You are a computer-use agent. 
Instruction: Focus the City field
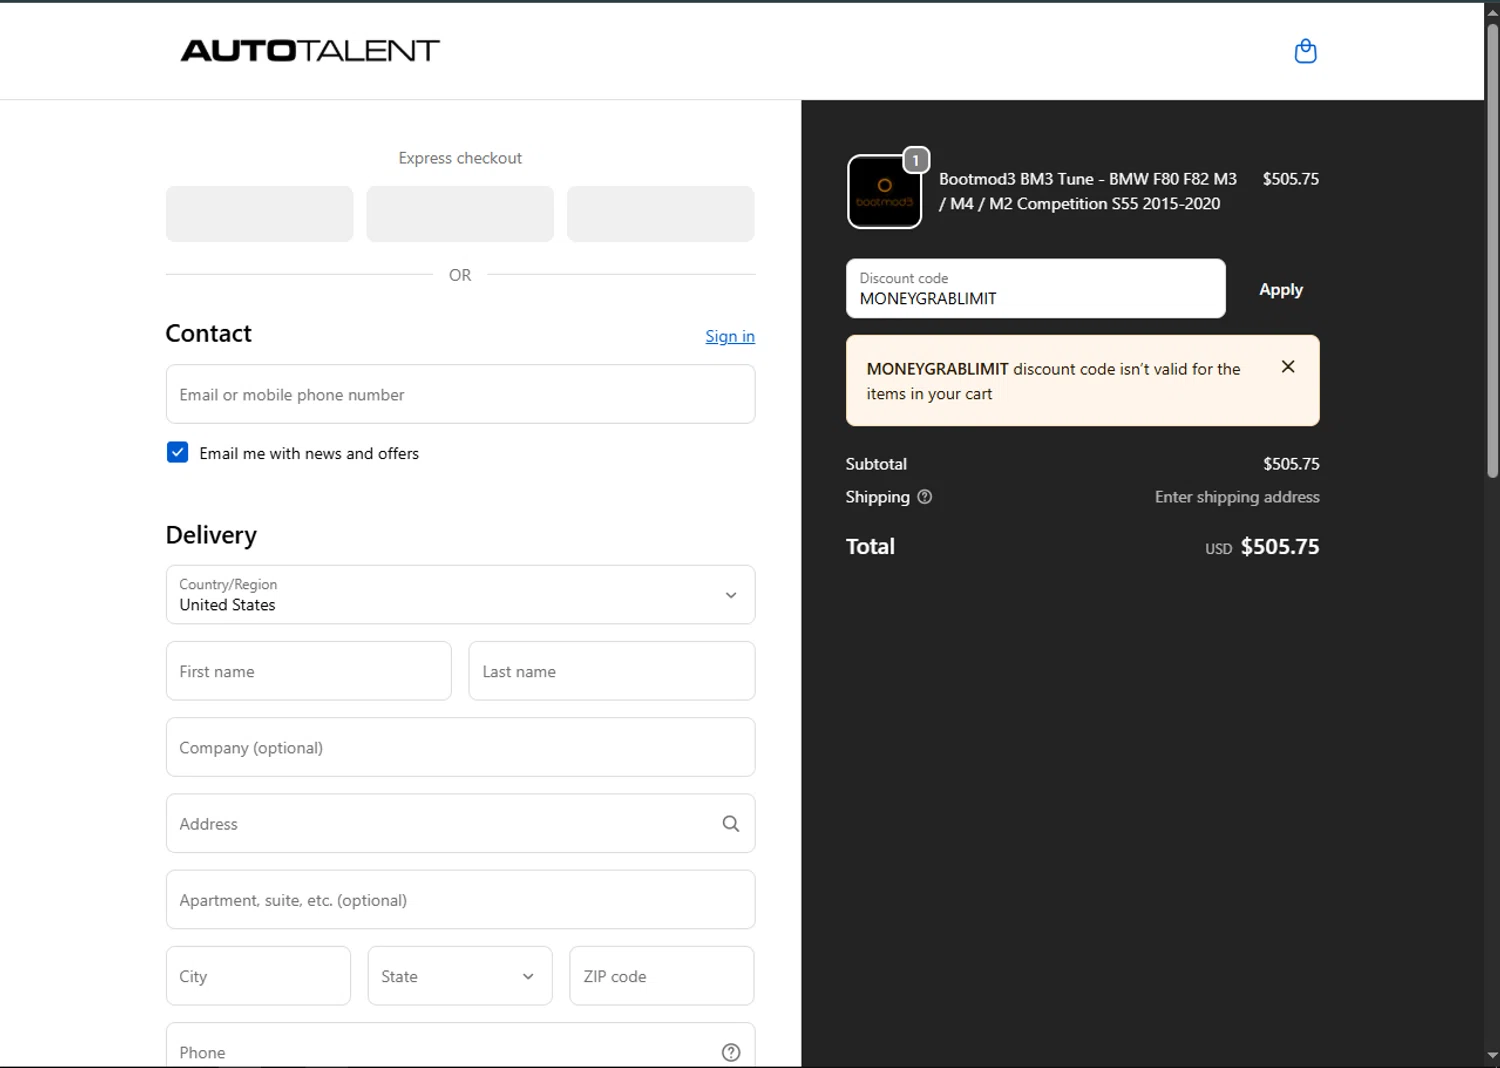(258, 976)
